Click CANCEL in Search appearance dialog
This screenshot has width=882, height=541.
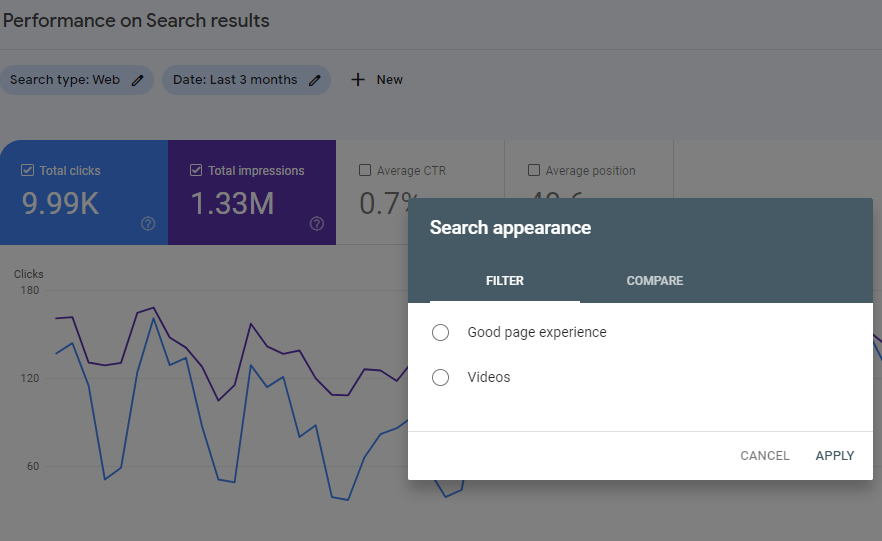point(764,456)
